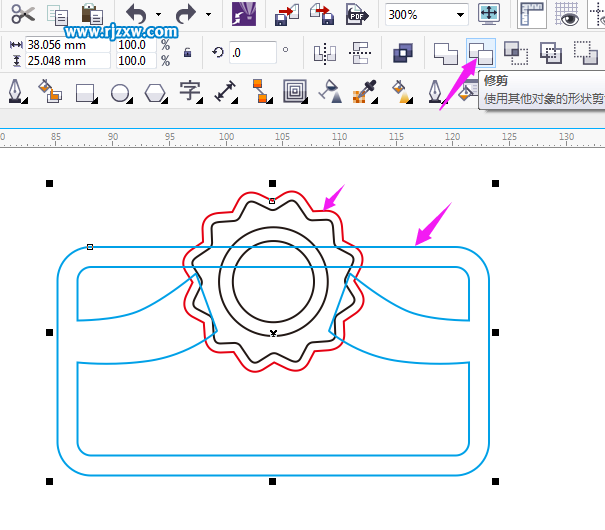The width and height of the screenshot is (605, 530).
Task: Mirror the selection horizontally
Action: click(325, 53)
